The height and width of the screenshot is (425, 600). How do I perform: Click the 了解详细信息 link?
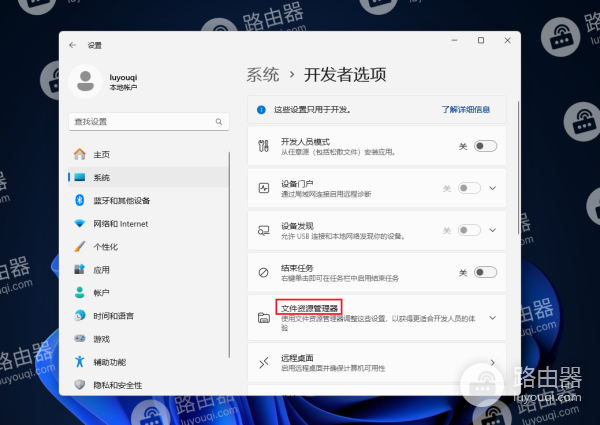(466, 110)
